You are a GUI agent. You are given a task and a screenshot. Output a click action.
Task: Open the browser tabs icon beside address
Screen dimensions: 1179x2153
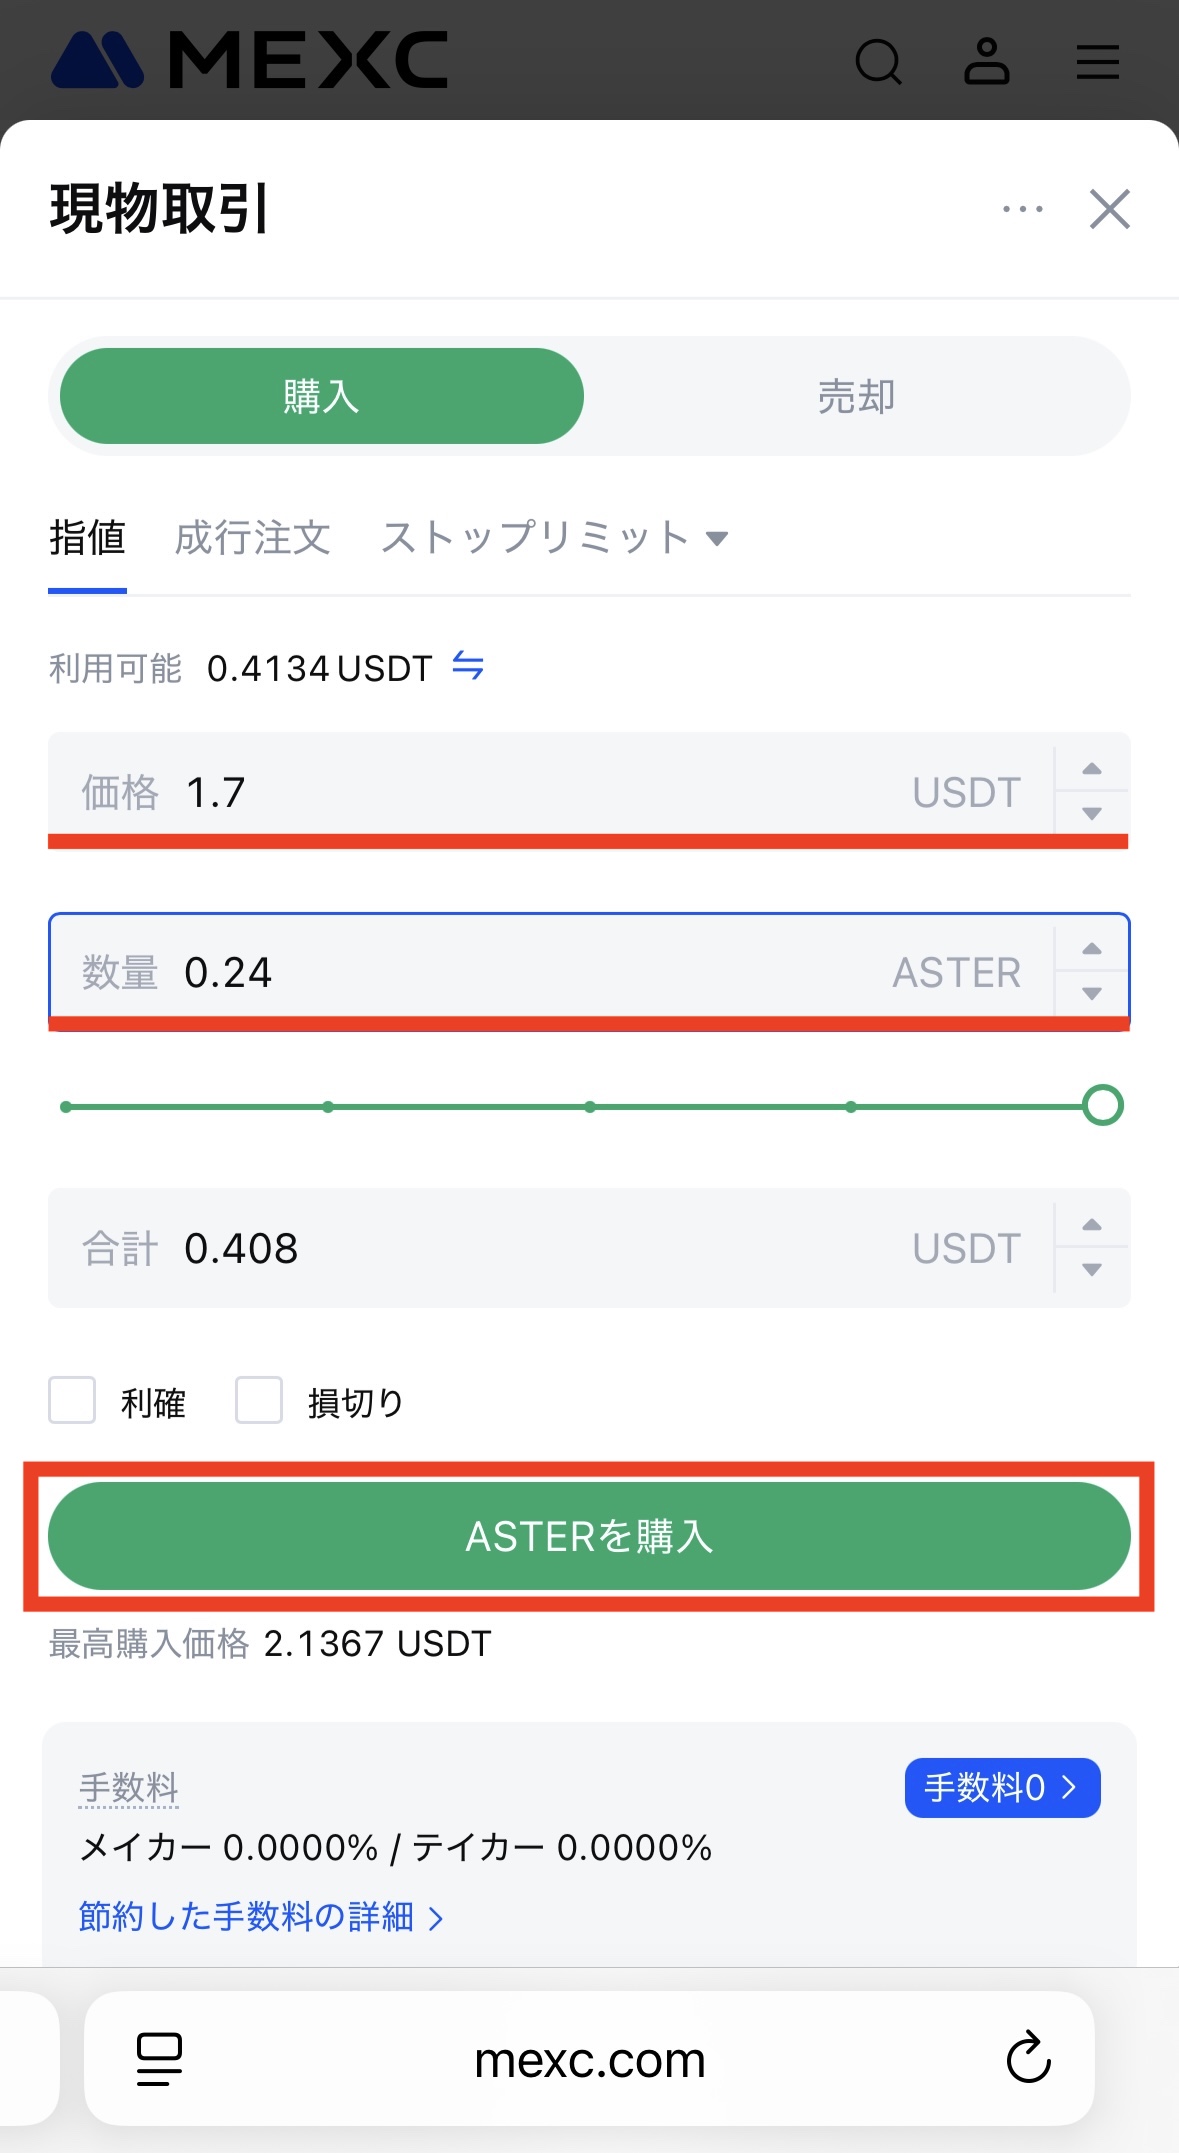point(159,2058)
